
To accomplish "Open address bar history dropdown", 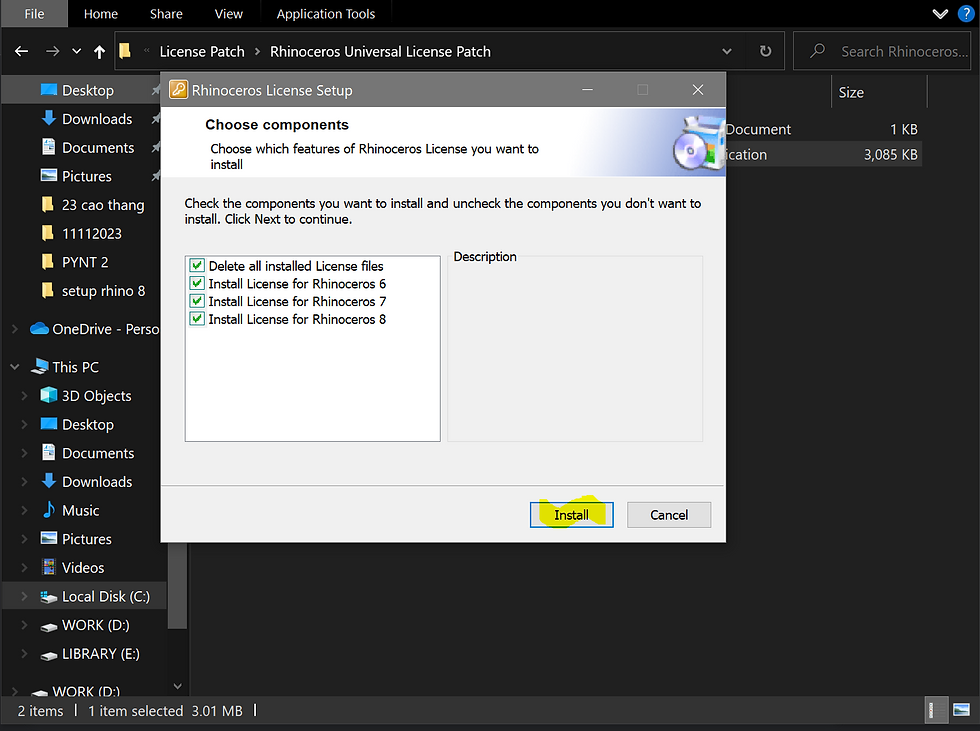I will 727,51.
